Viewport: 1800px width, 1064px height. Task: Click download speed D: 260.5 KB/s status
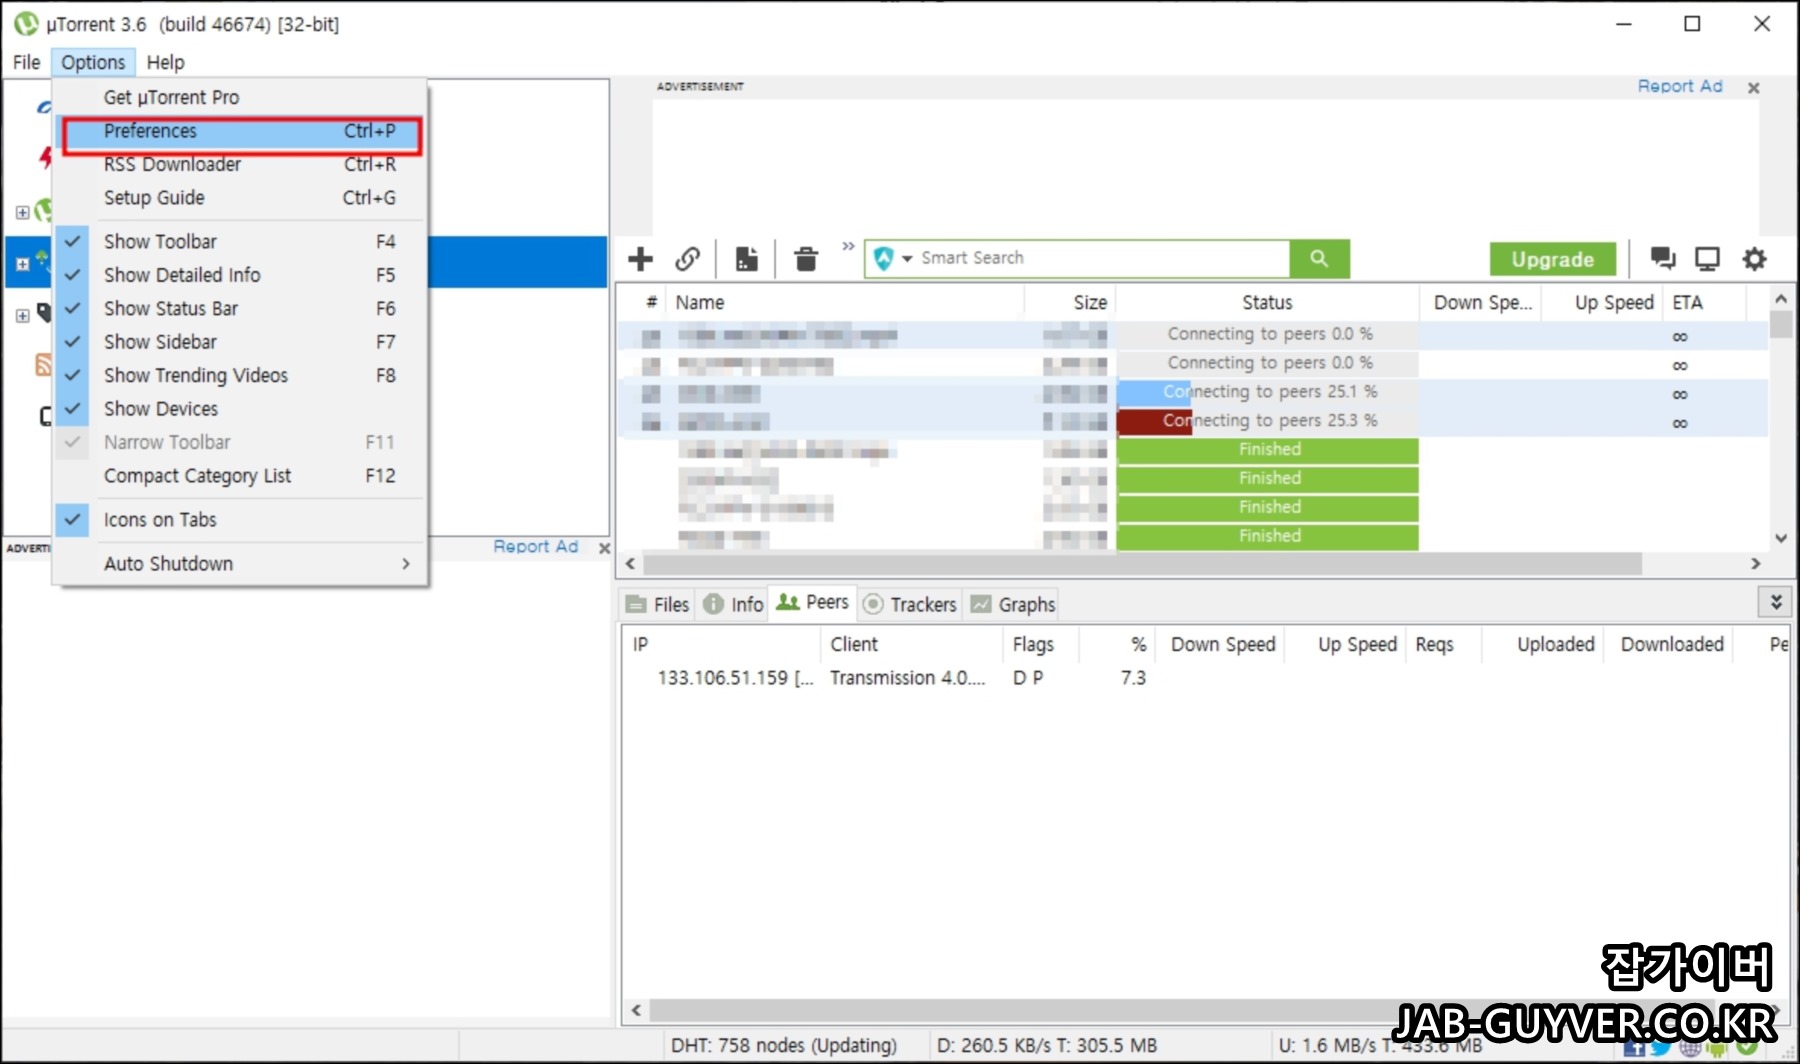pyautogui.click(x=1047, y=1045)
